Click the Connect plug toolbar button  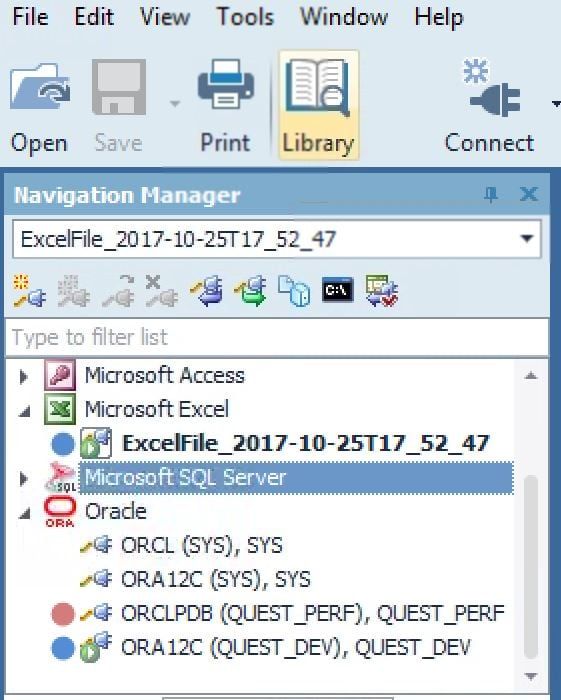[489, 107]
